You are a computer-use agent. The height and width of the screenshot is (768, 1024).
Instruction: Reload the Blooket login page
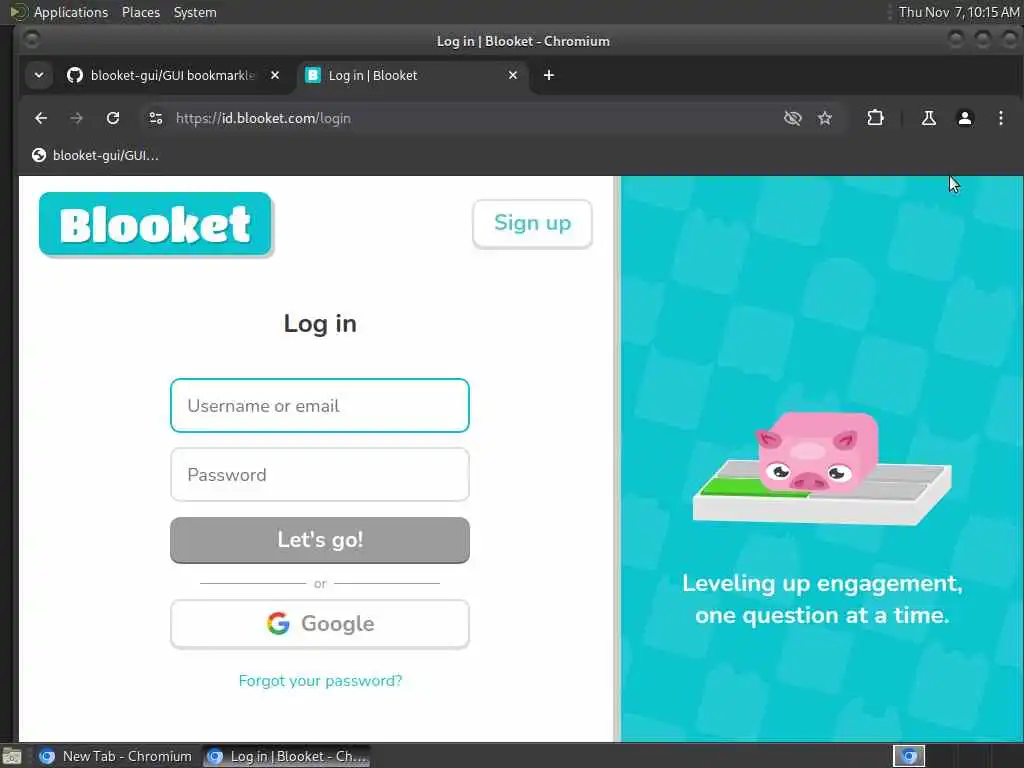(x=113, y=118)
